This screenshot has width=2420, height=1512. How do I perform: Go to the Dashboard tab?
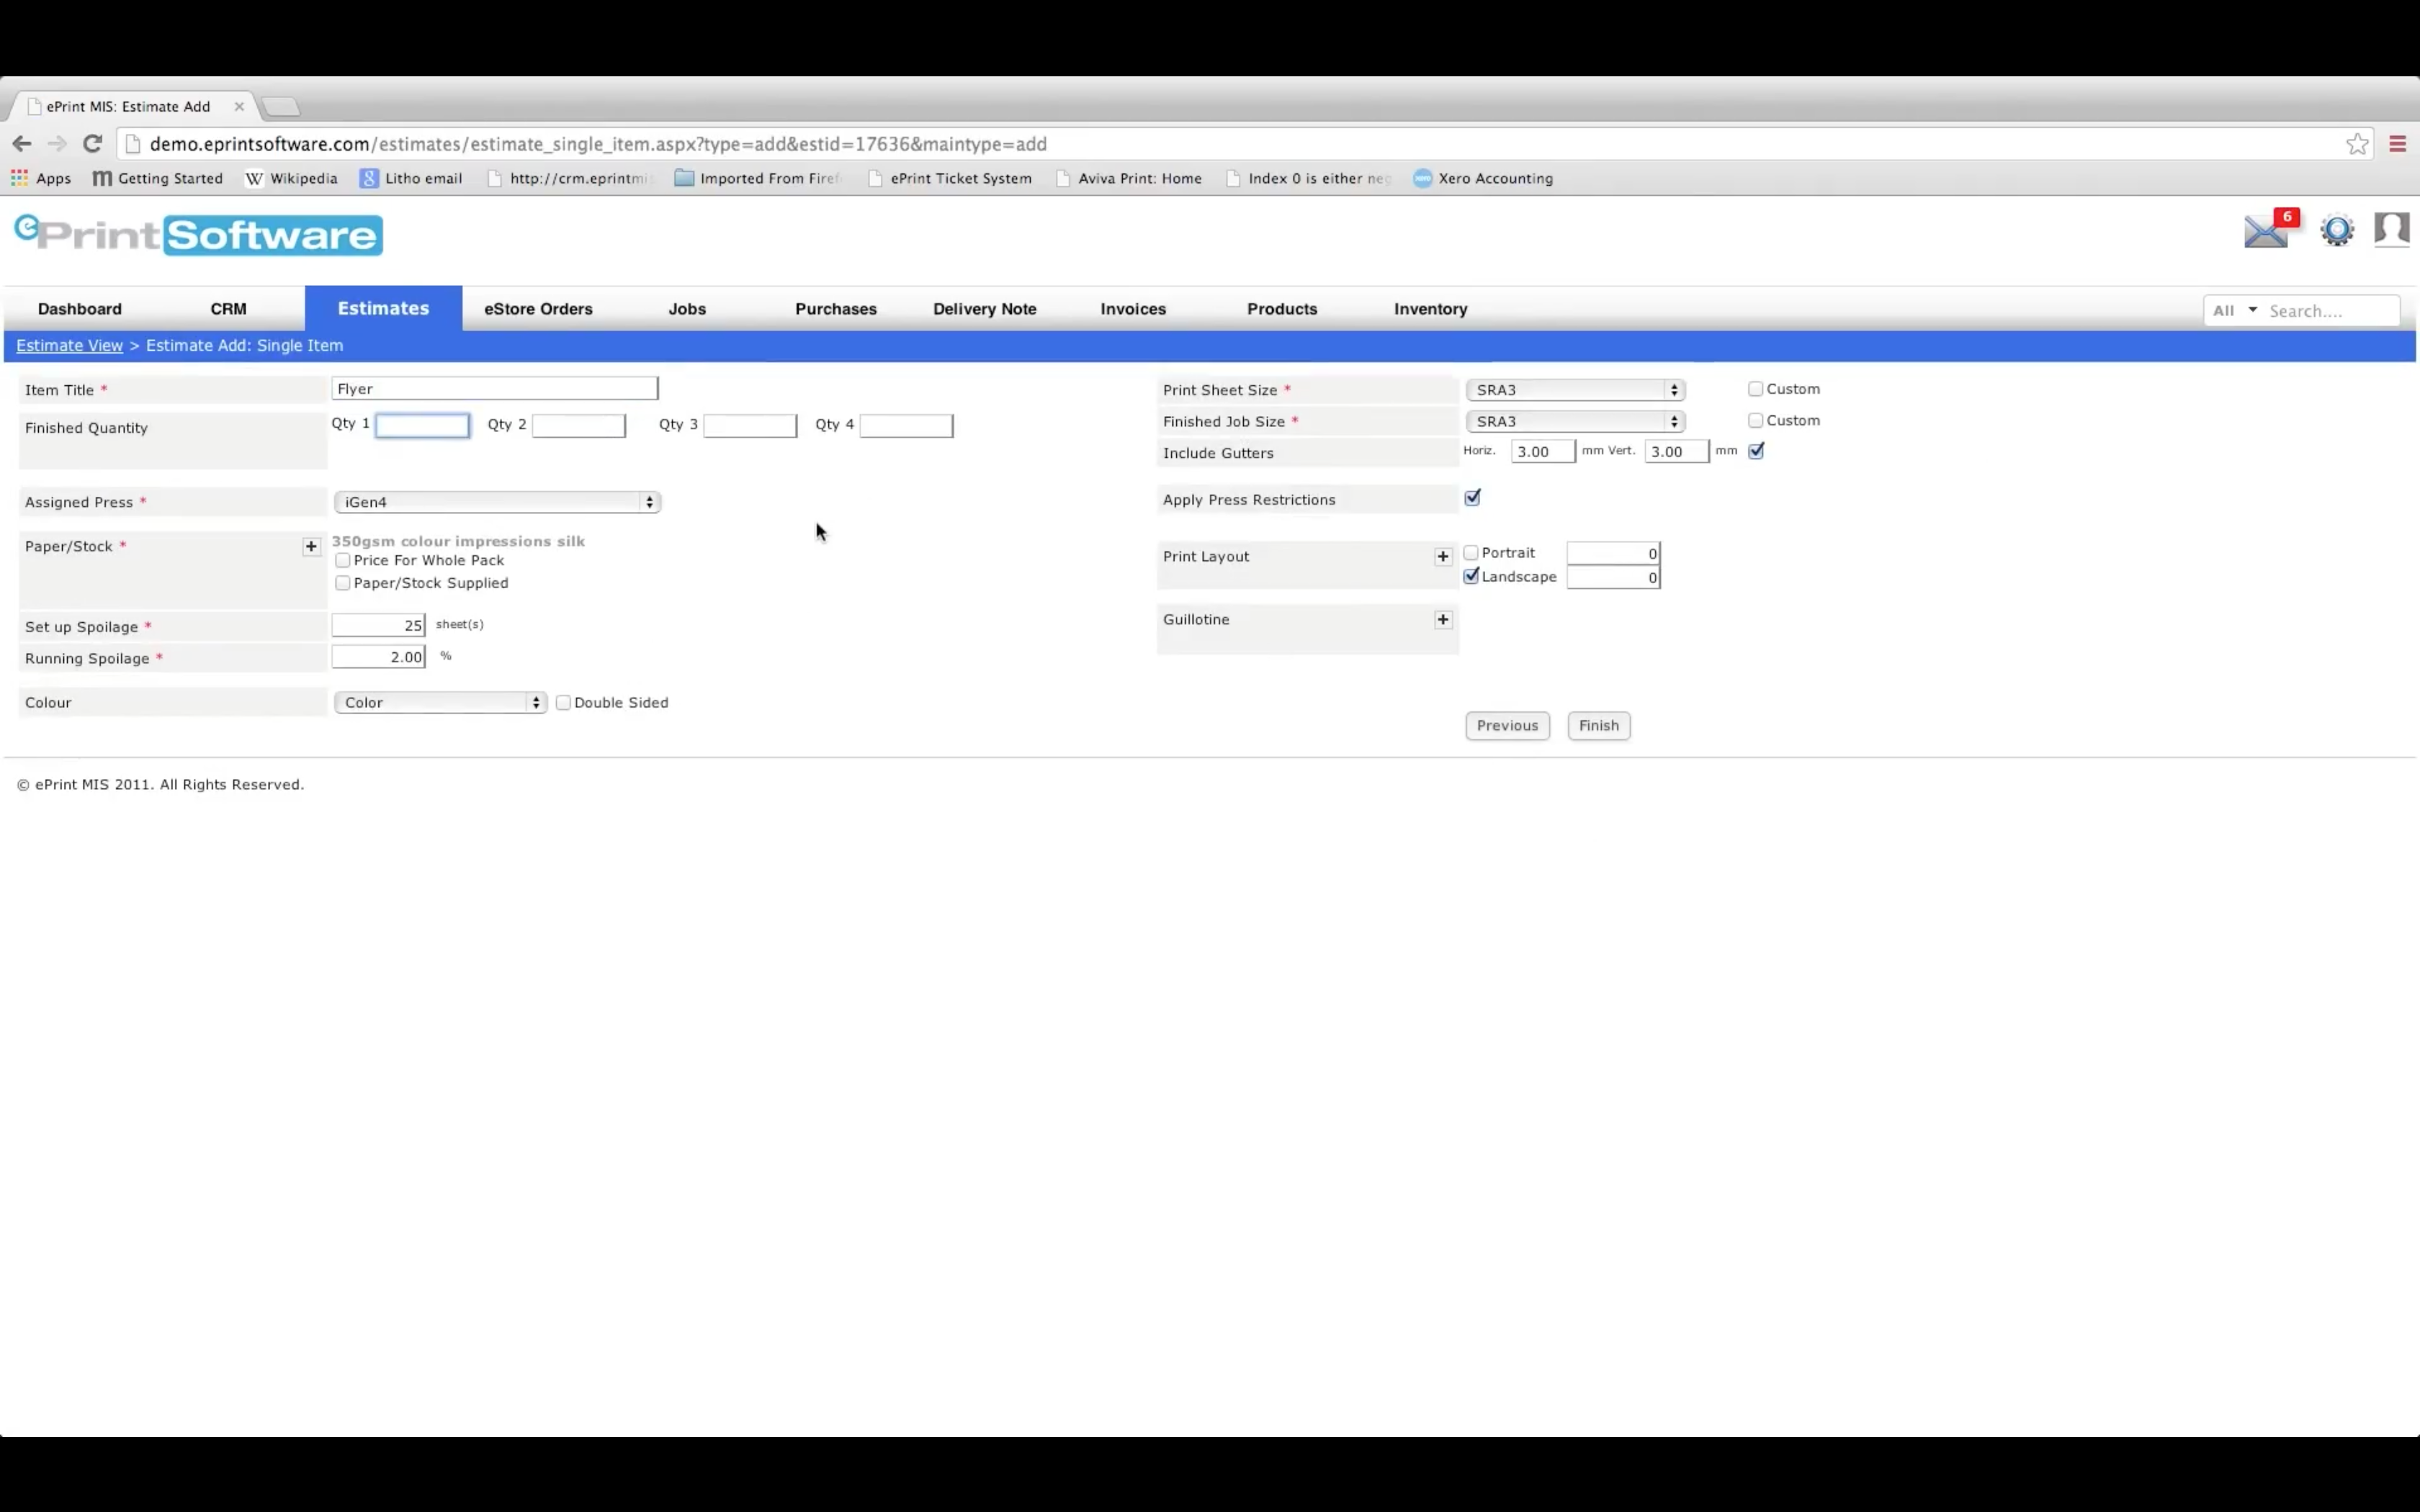80,309
